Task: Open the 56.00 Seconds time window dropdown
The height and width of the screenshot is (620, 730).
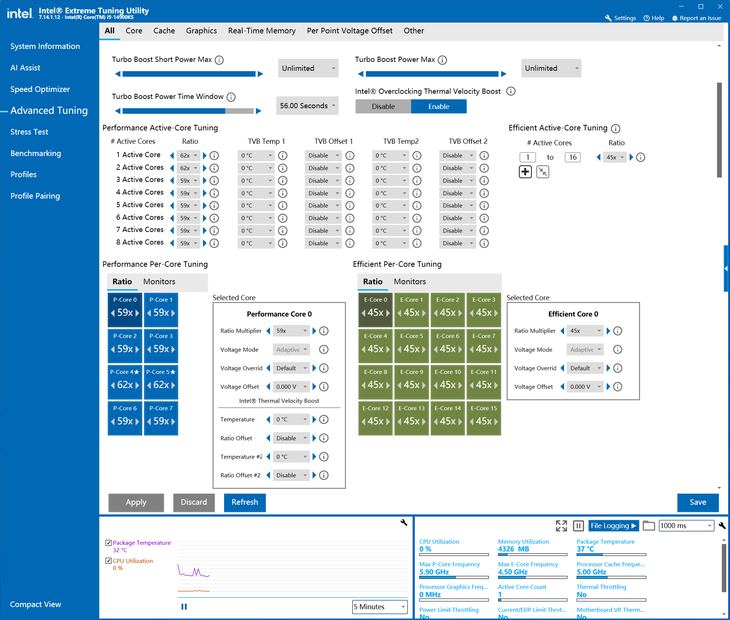Action: coord(307,106)
